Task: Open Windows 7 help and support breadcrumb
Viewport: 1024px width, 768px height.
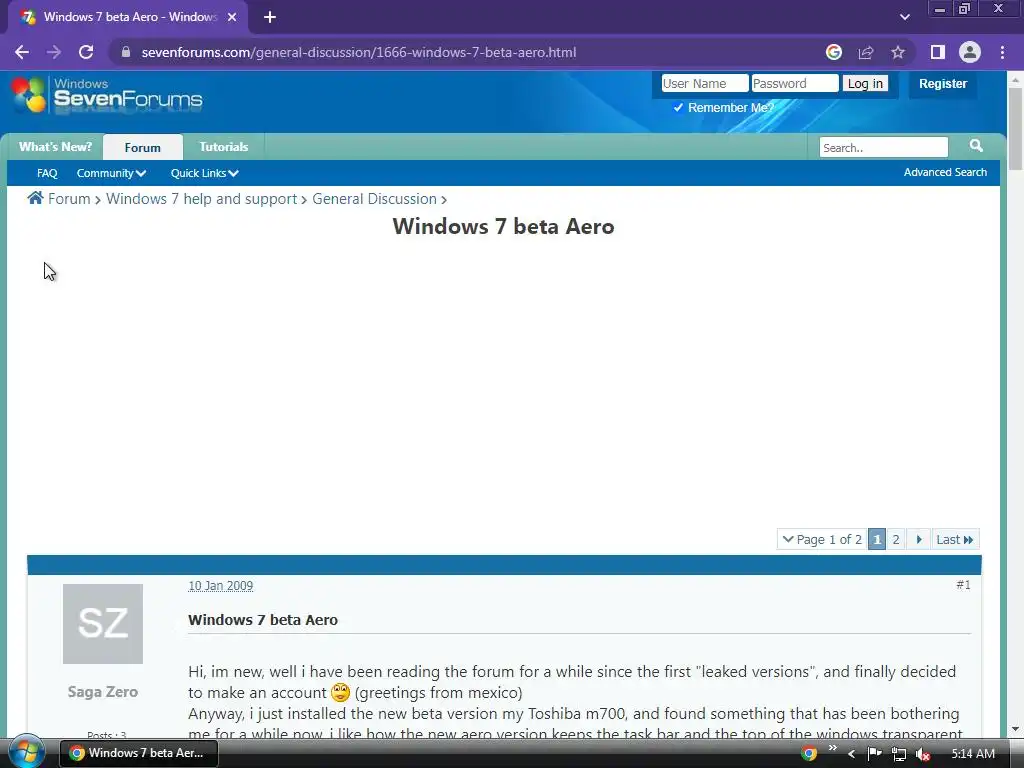Action: tap(201, 199)
